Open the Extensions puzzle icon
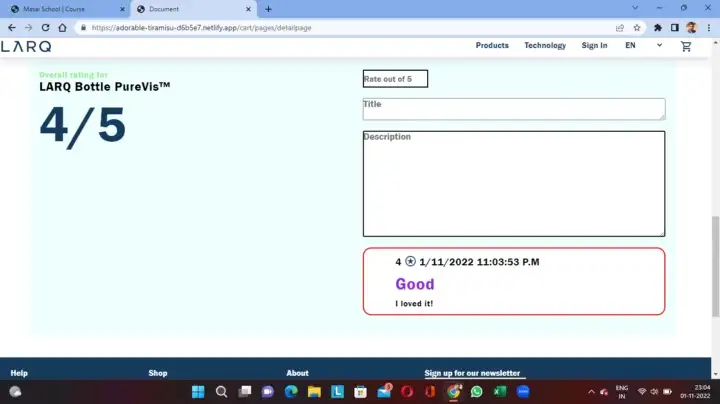The image size is (720, 404). click(658, 28)
